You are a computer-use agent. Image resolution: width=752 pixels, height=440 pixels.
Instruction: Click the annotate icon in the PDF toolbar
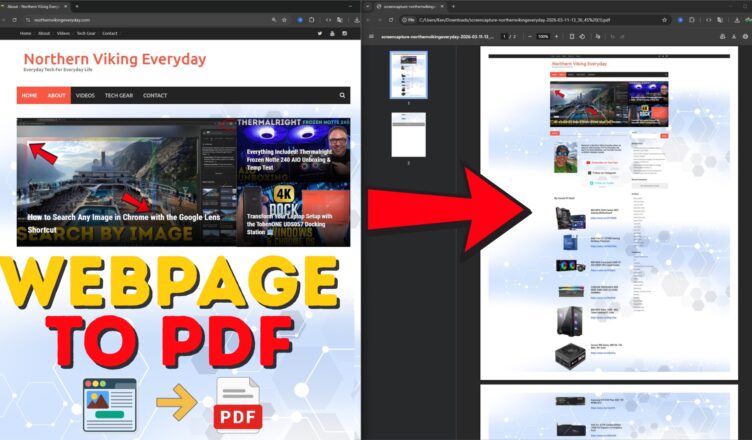coord(598,36)
